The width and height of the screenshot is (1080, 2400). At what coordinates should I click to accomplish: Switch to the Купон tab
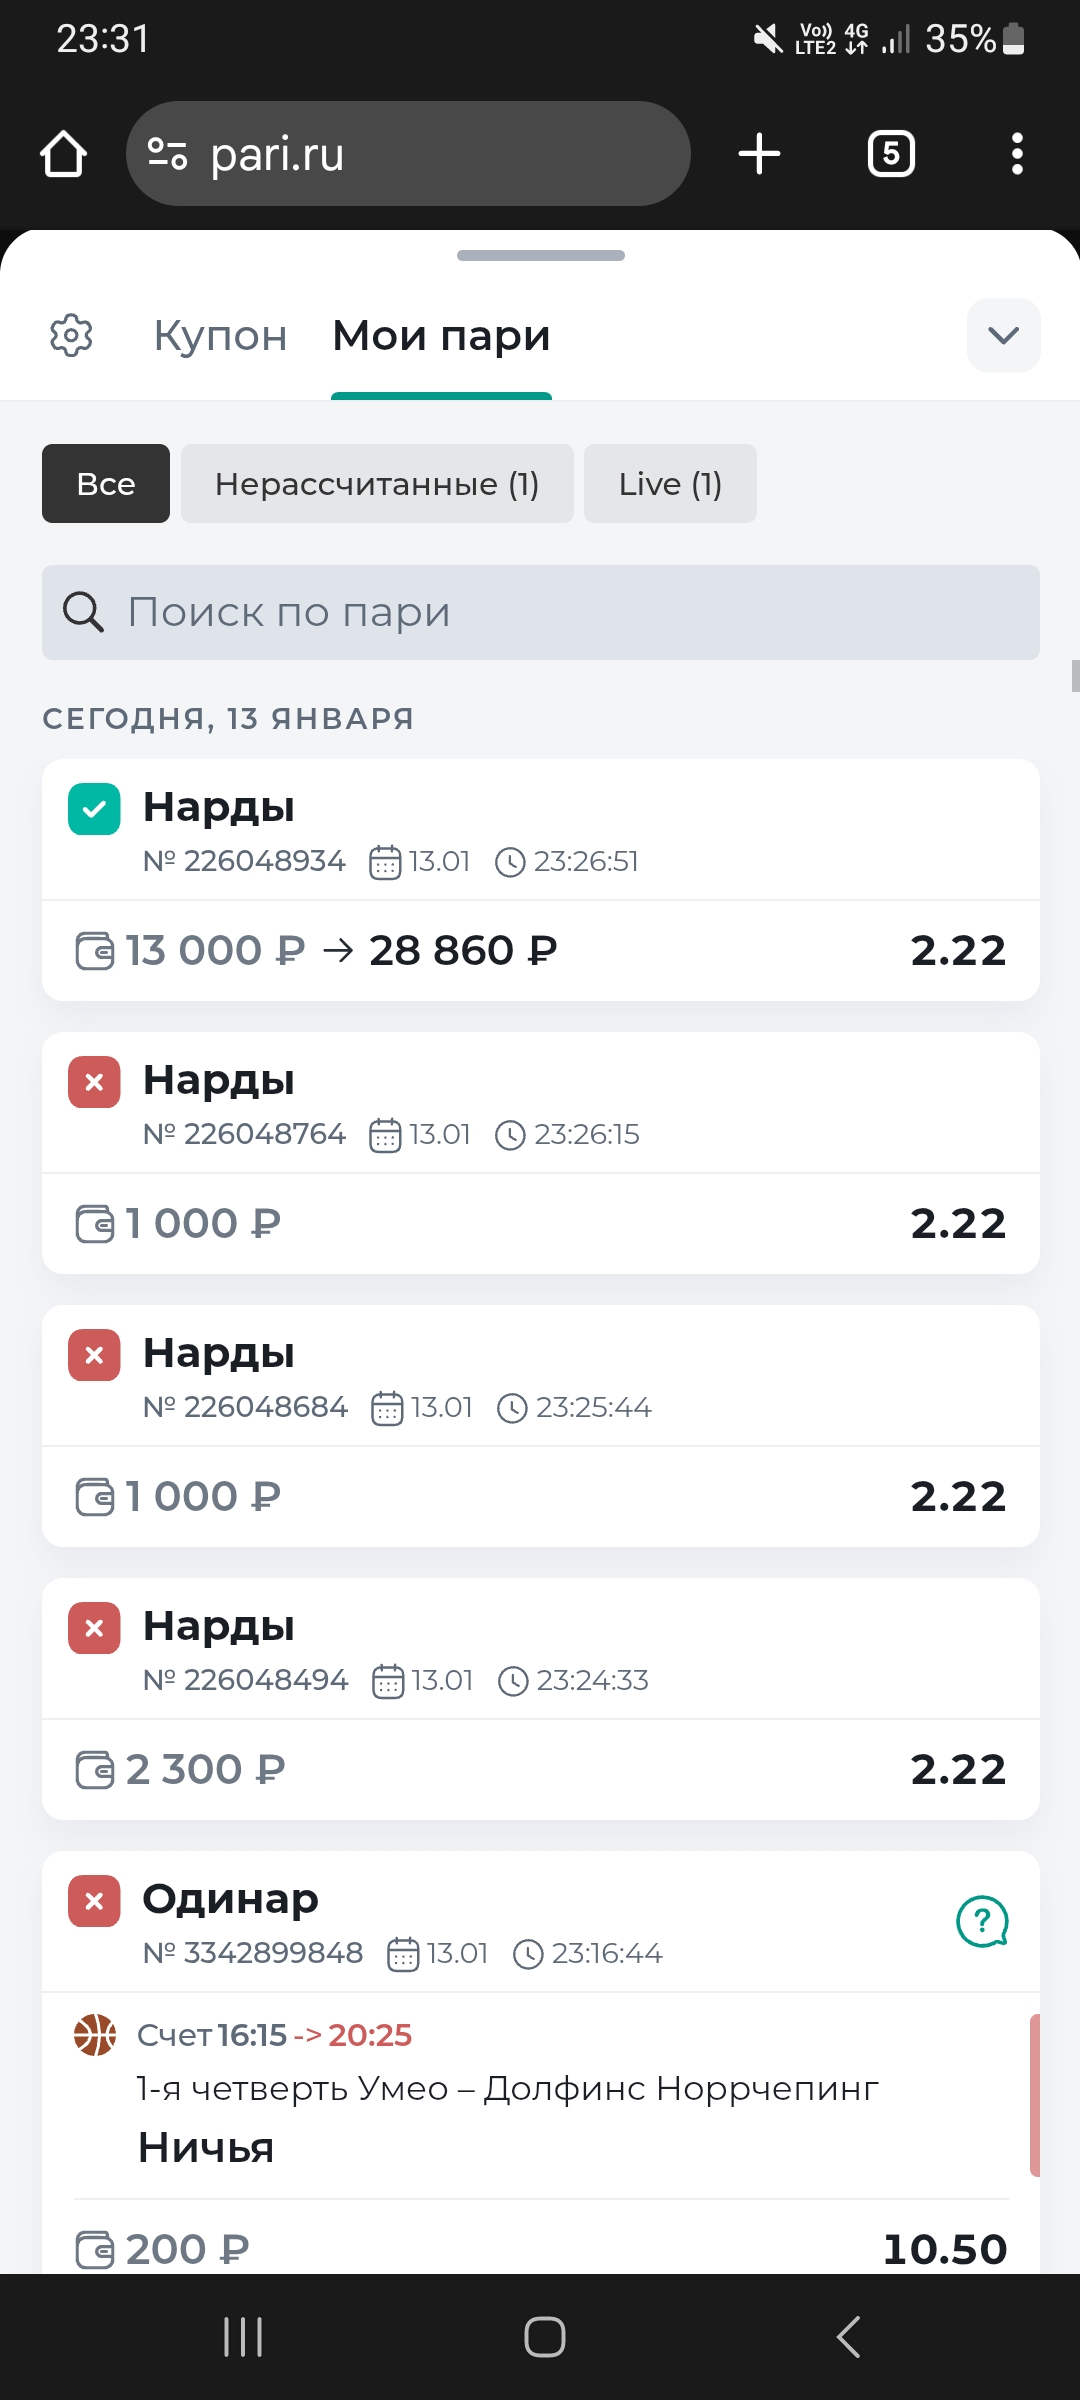tap(220, 336)
